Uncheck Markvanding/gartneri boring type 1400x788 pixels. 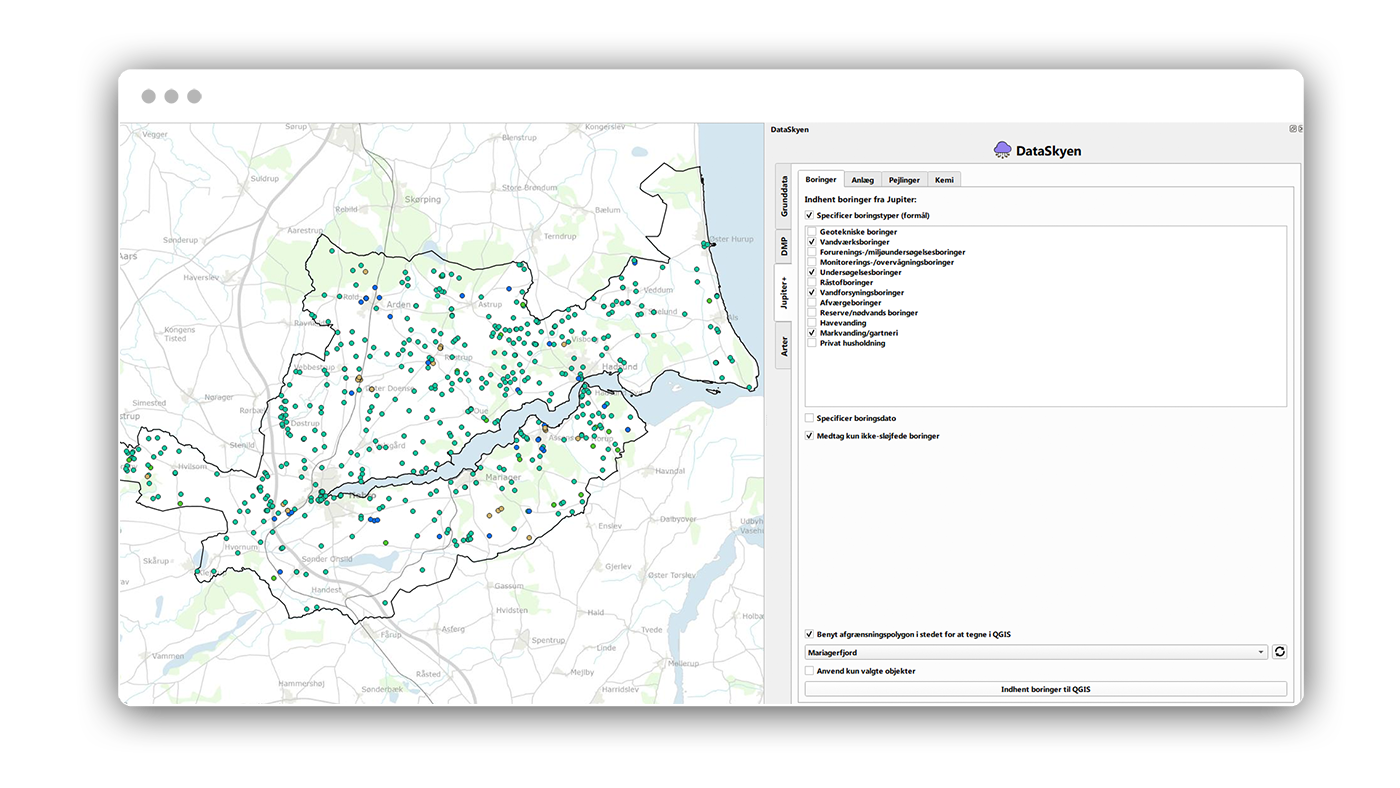pos(812,333)
